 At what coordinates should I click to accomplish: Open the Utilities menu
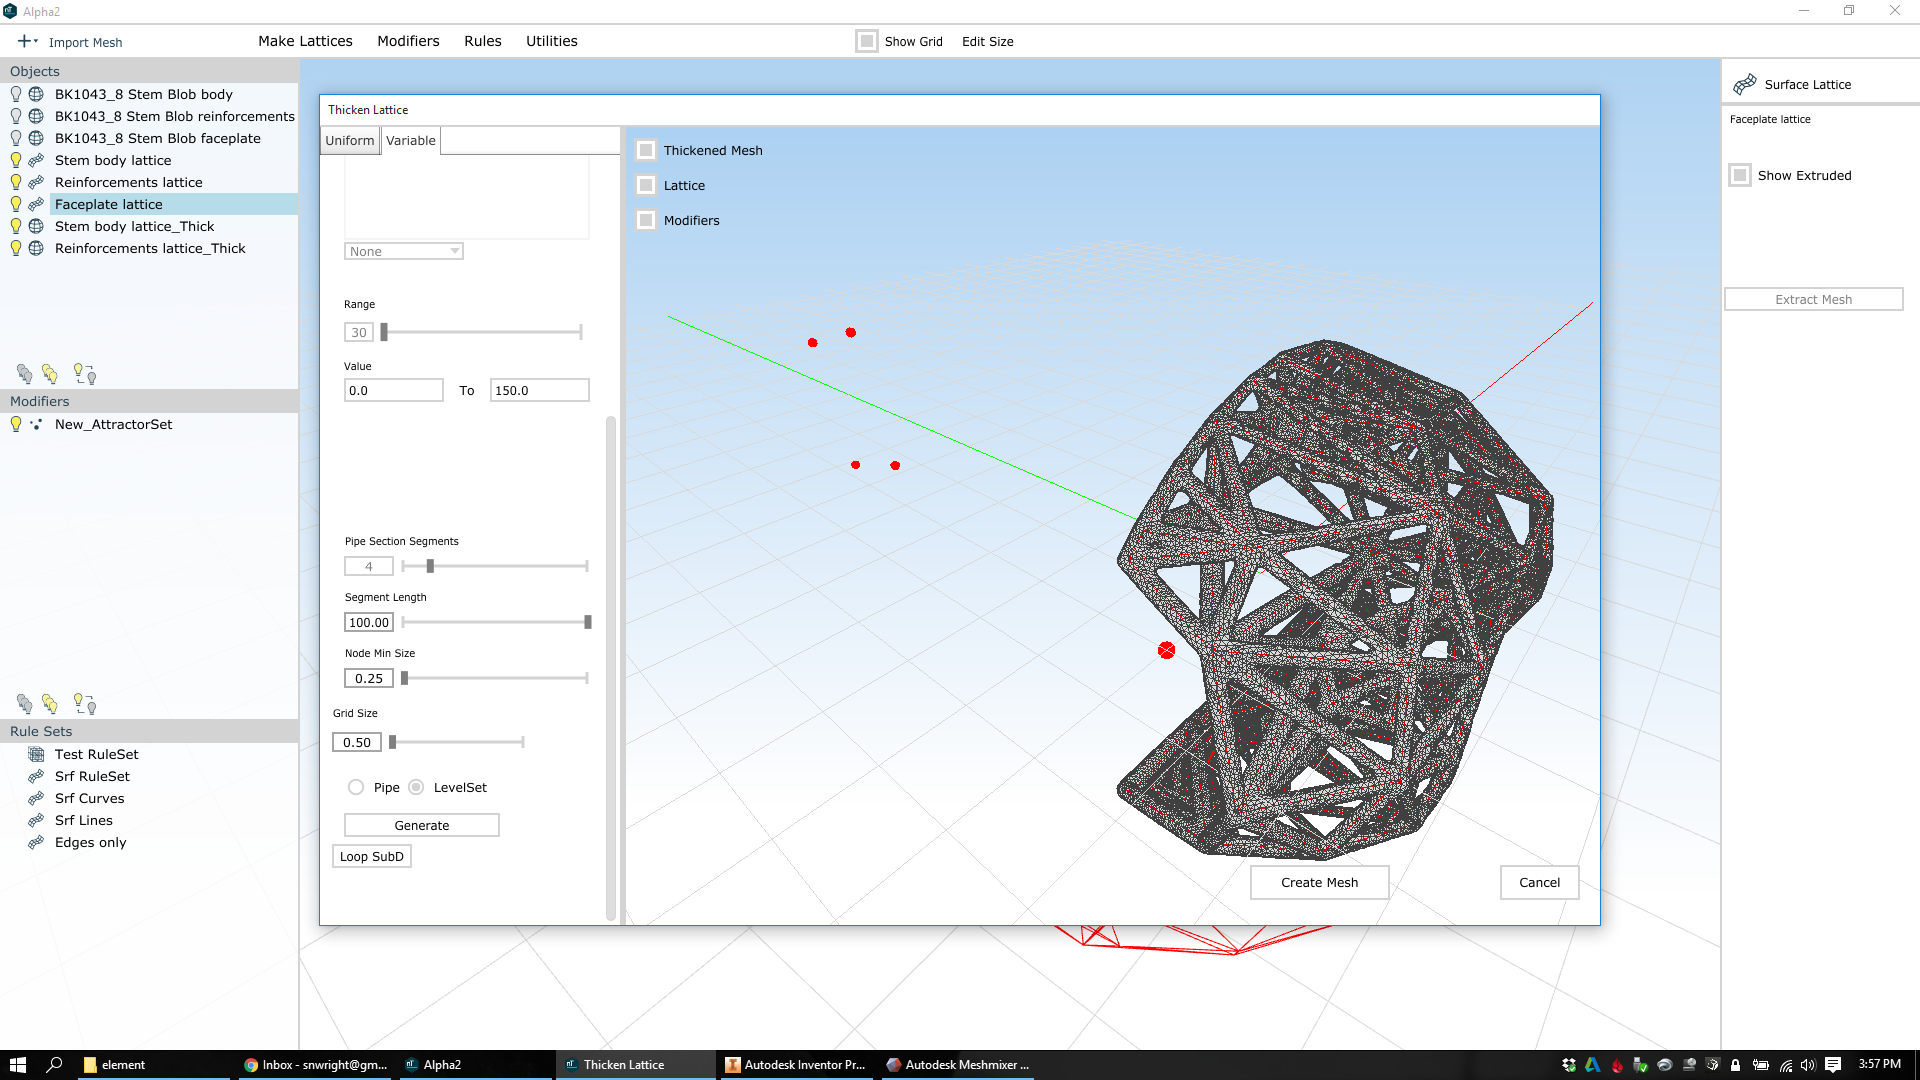[x=551, y=41]
